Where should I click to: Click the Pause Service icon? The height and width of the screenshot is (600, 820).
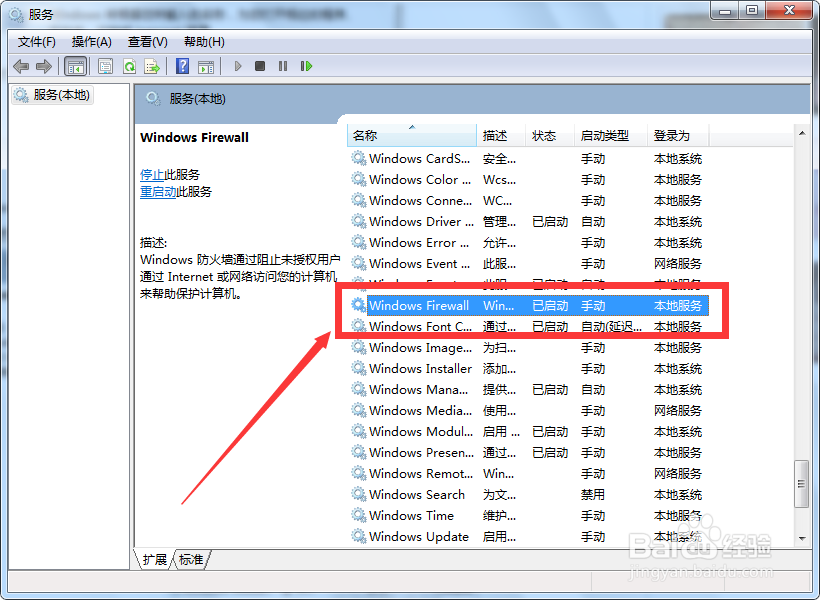(283, 66)
